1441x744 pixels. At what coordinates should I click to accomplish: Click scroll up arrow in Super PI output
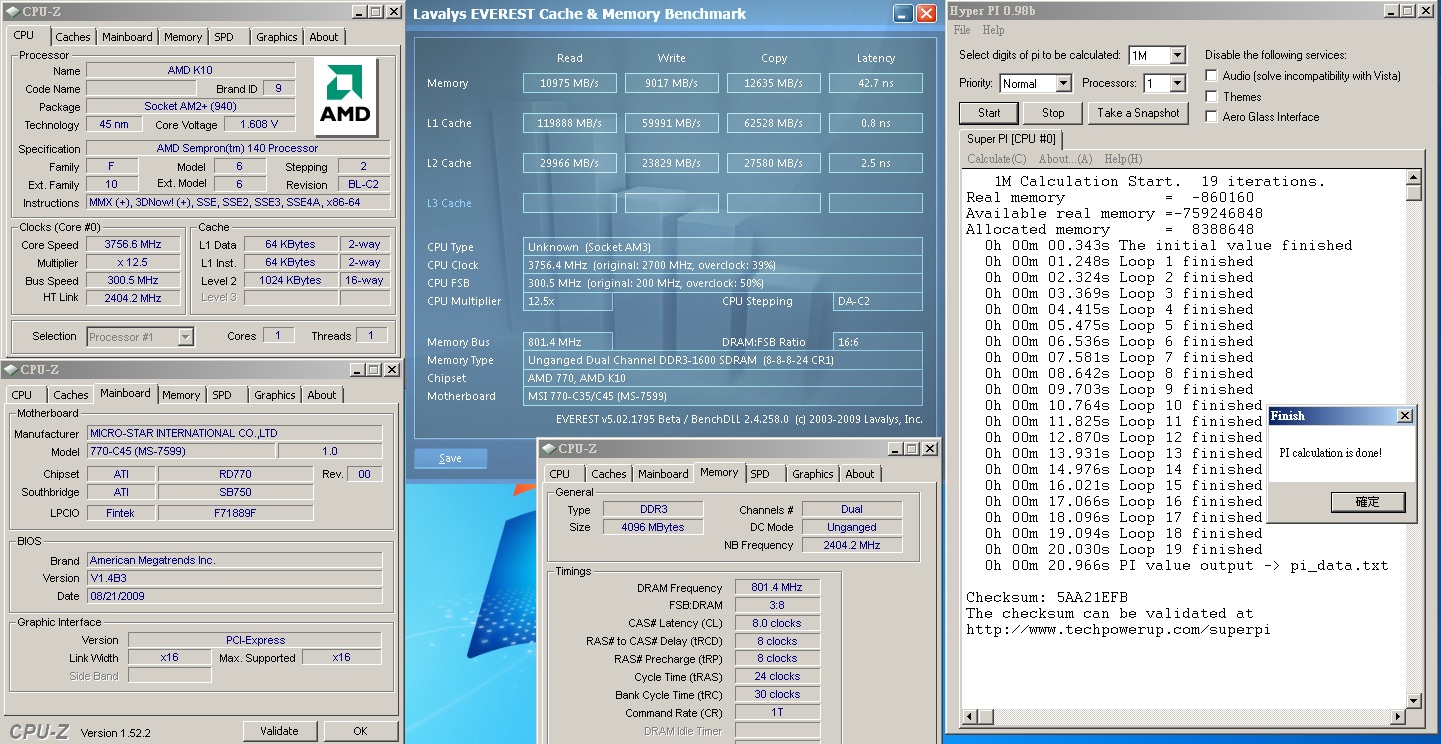1414,177
